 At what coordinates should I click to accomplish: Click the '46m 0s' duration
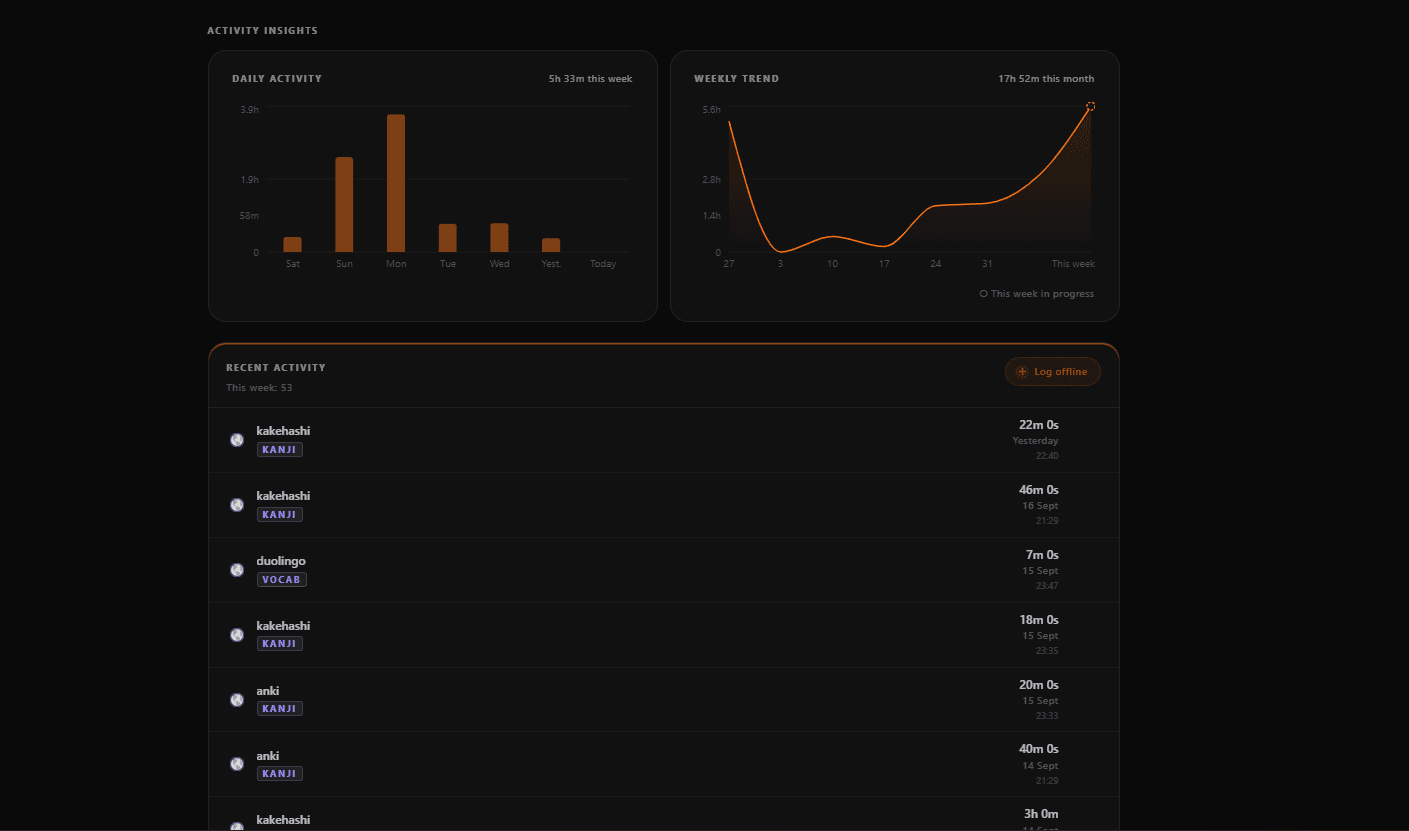coord(1039,490)
